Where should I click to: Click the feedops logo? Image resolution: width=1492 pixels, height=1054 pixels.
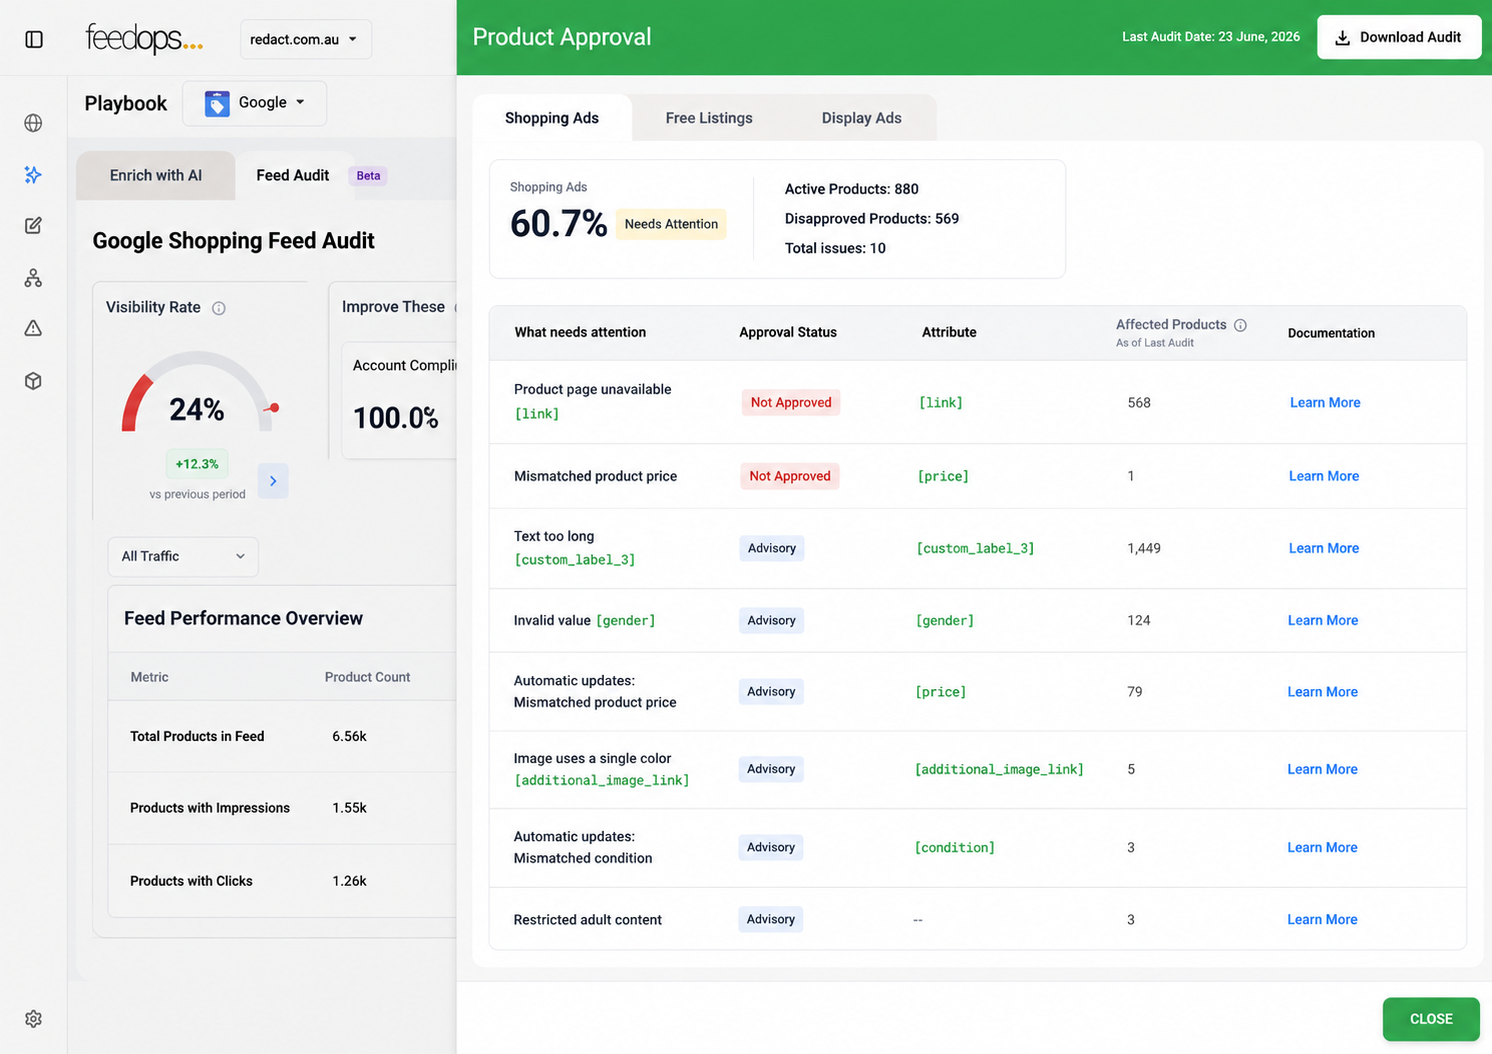[144, 39]
